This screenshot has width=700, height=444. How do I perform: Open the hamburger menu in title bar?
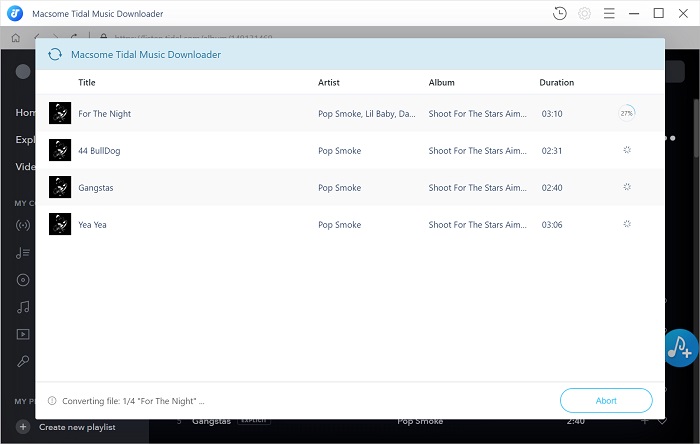(609, 13)
